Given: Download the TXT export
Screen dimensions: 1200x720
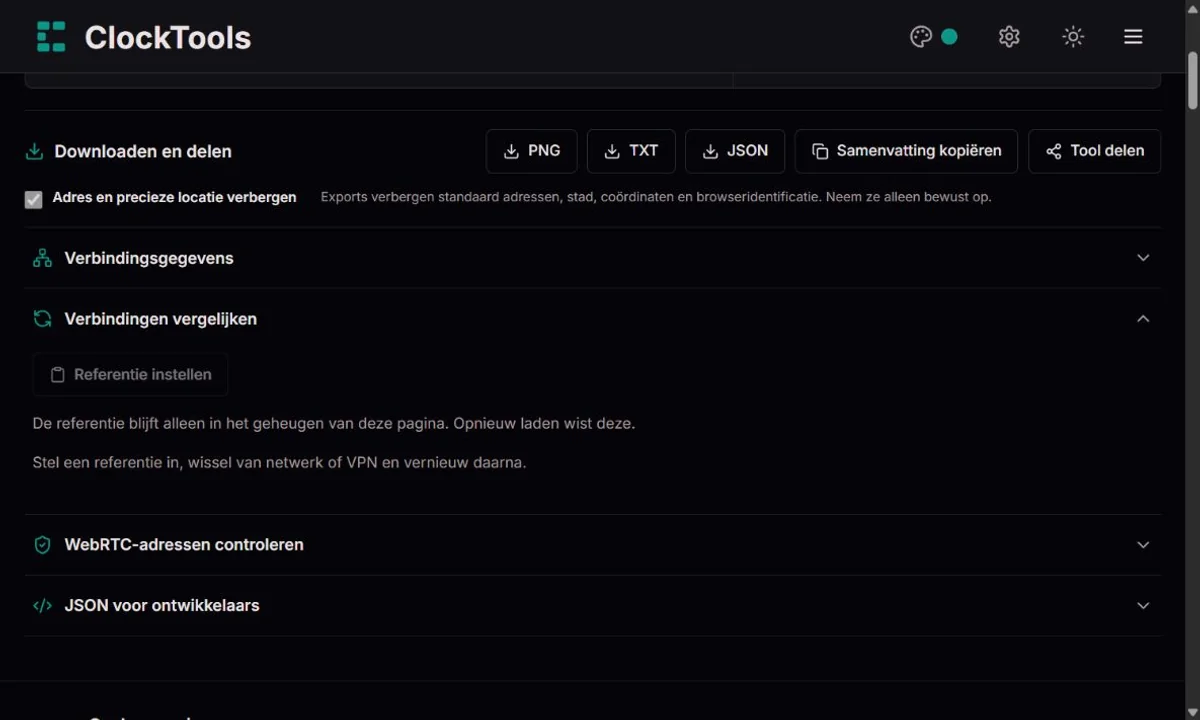Looking at the screenshot, I should 631,151.
